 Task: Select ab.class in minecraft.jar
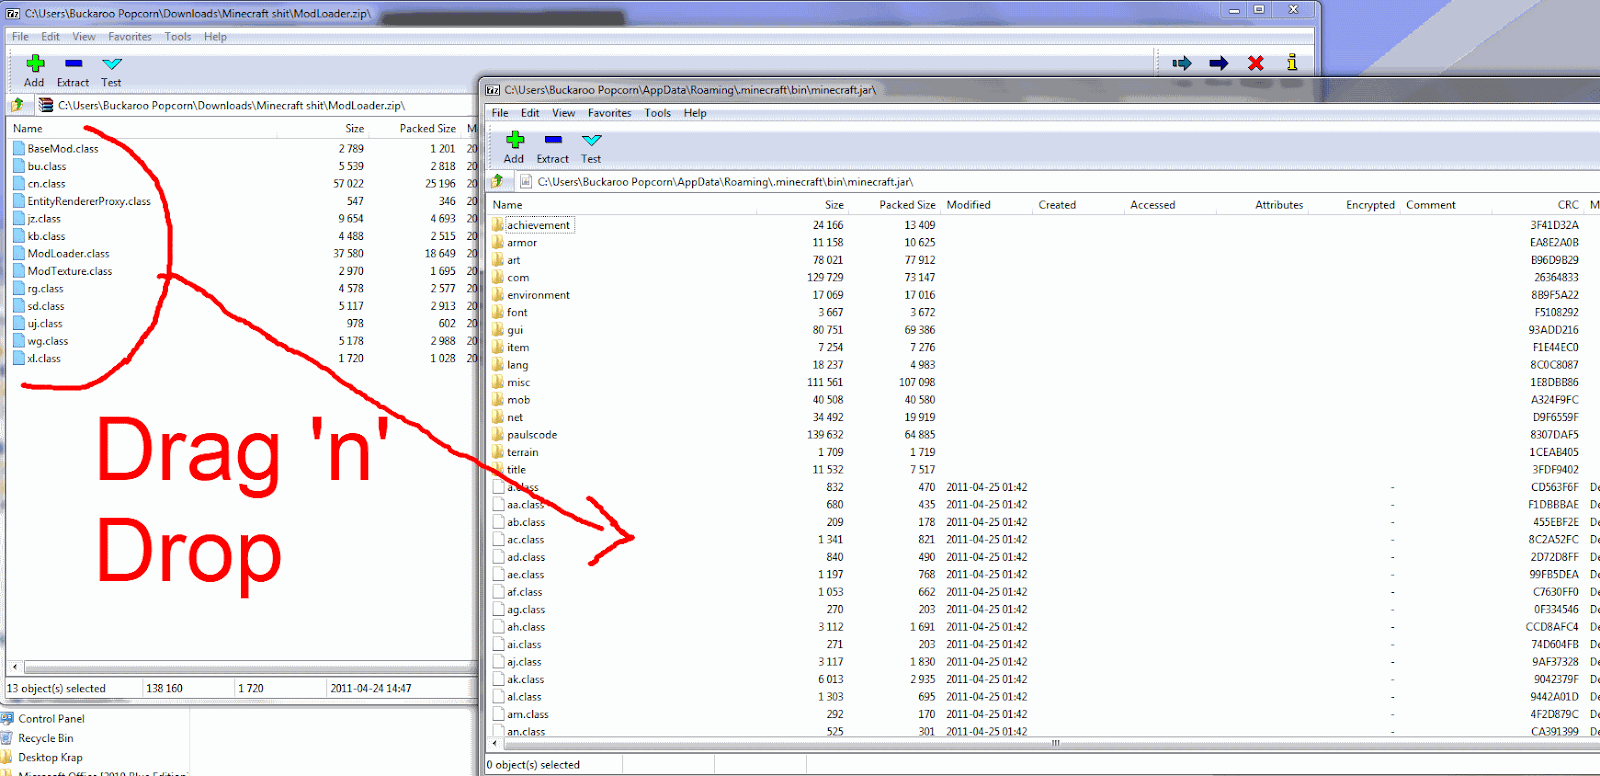click(x=526, y=522)
